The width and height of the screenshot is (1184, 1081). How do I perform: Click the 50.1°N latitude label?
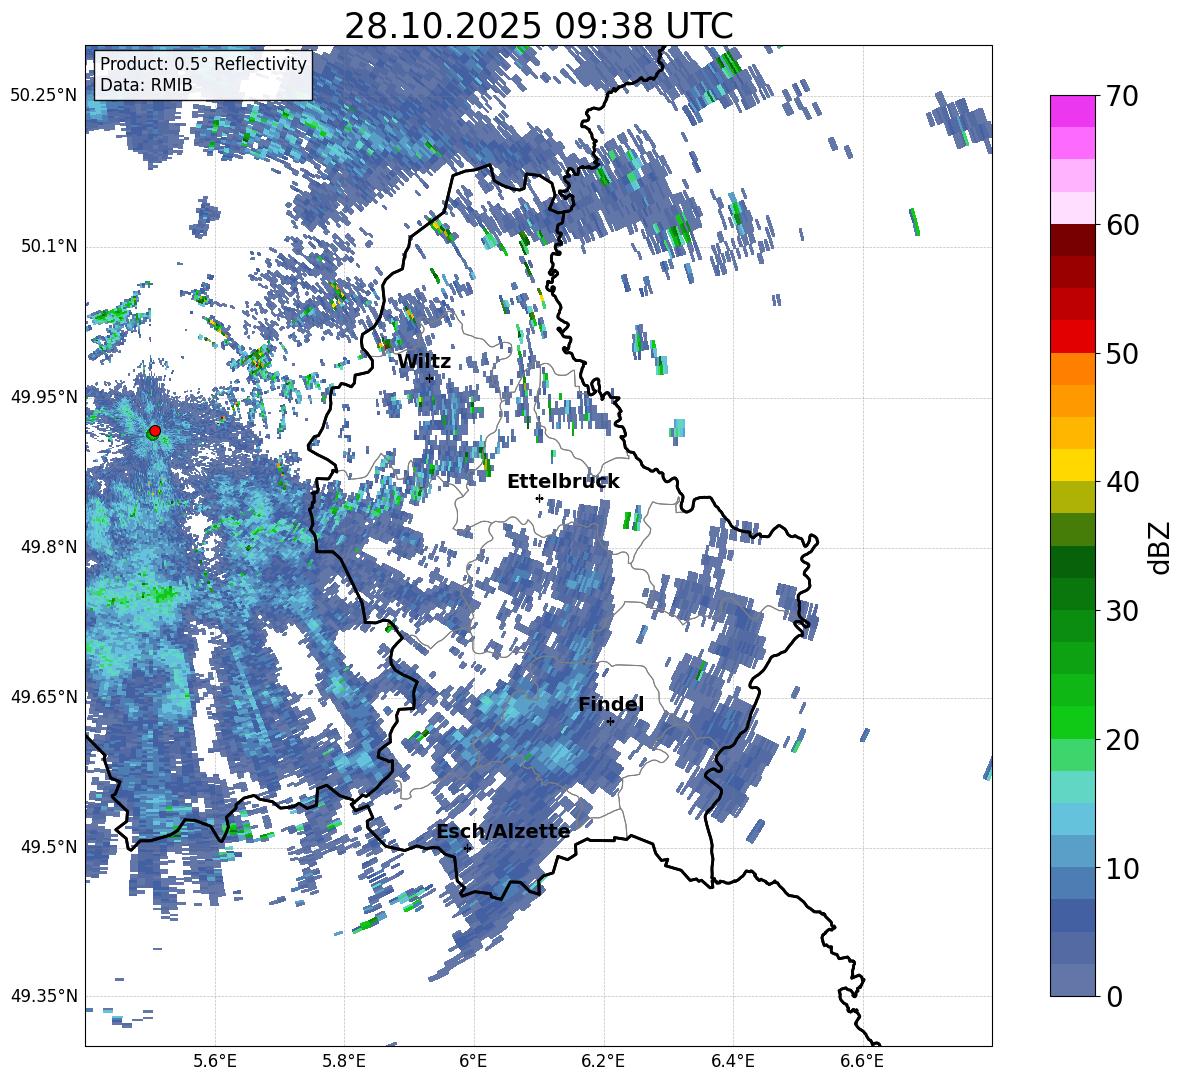pyautogui.click(x=48, y=246)
